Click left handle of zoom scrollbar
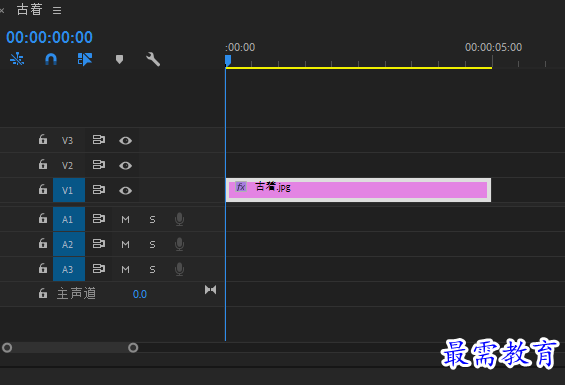565x385 pixels. pos(7,348)
